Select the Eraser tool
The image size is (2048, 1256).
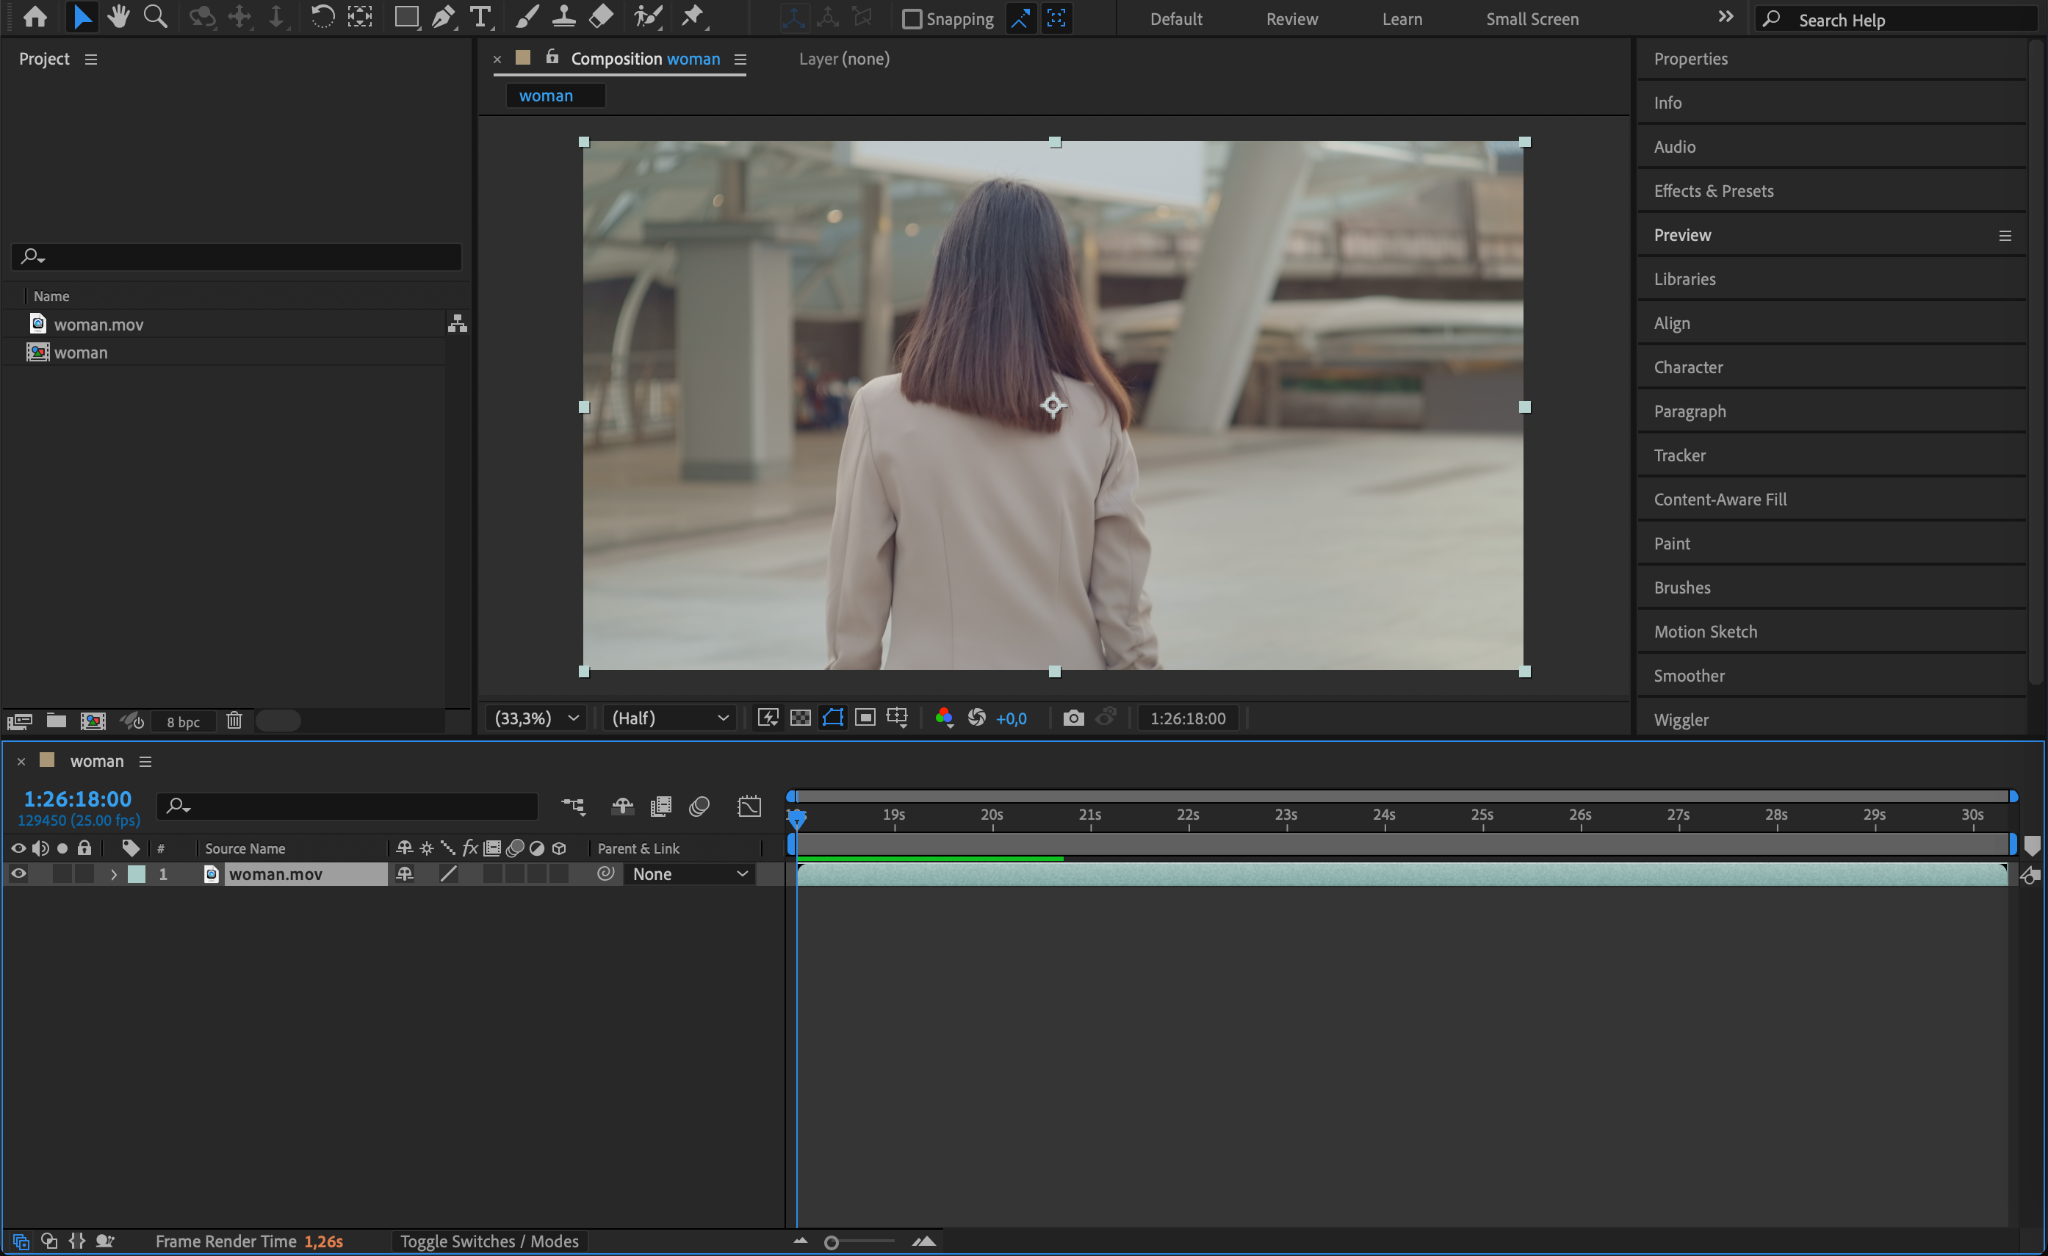601,17
